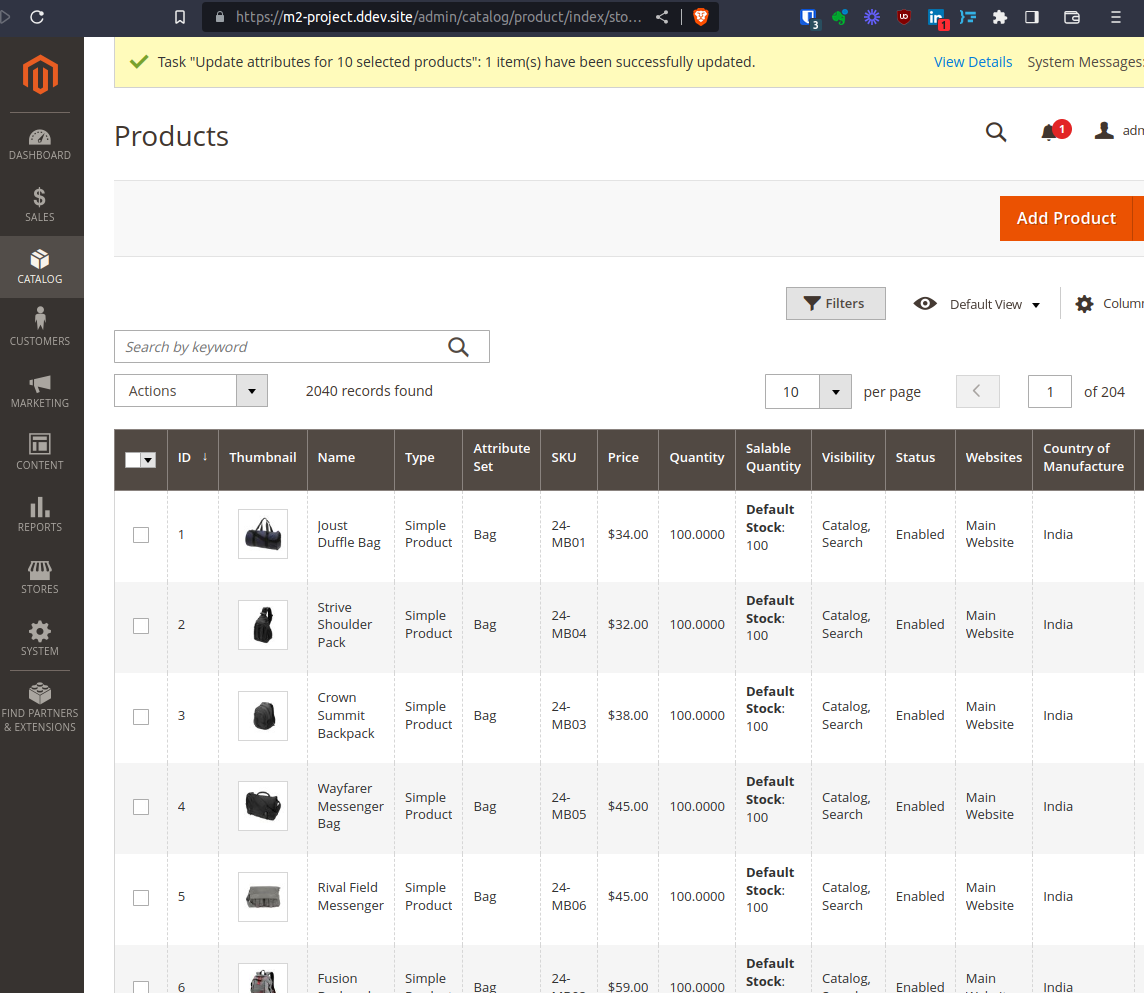Tick the checkbox for Crown Summit Backpack
The image size is (1144, 993).
click(x=141, y=716)
